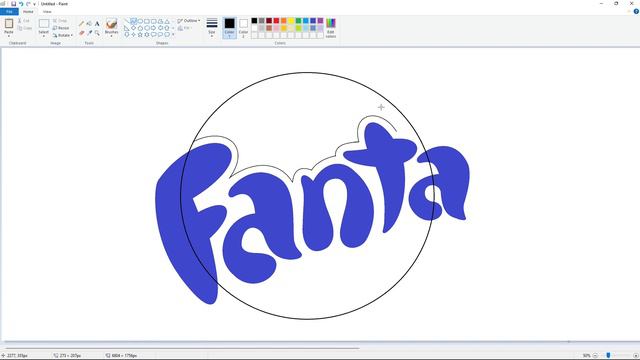Screen dimensions: 640x360
Task: Select the Text tool
Action: pyautogui.click(x=97, y=24)
